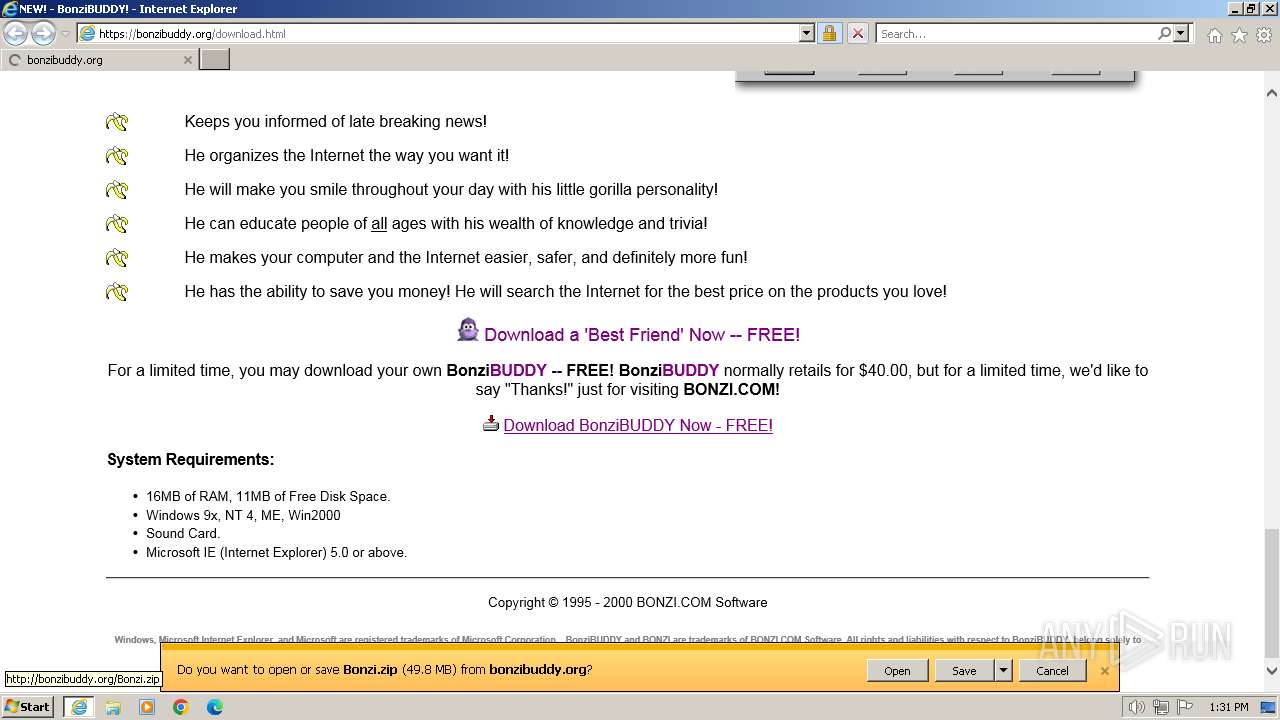Click '16MB of RAM, 11MB of Free Disk Space.' text
Viewport: 1280px width, 720px height.
(268, 496)
